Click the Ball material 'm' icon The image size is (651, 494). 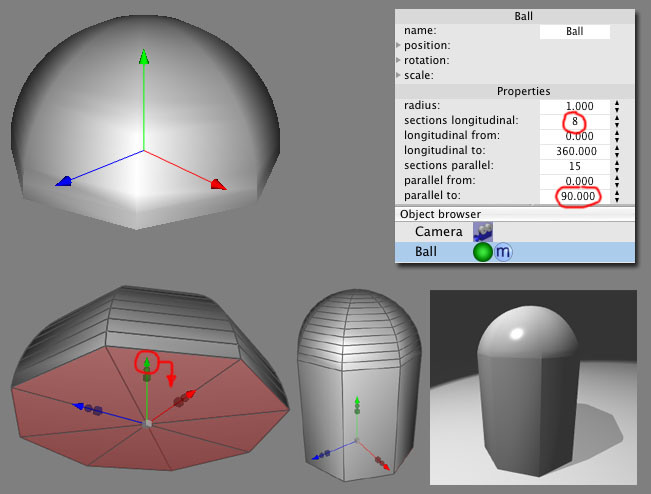(x=503, y=252)
